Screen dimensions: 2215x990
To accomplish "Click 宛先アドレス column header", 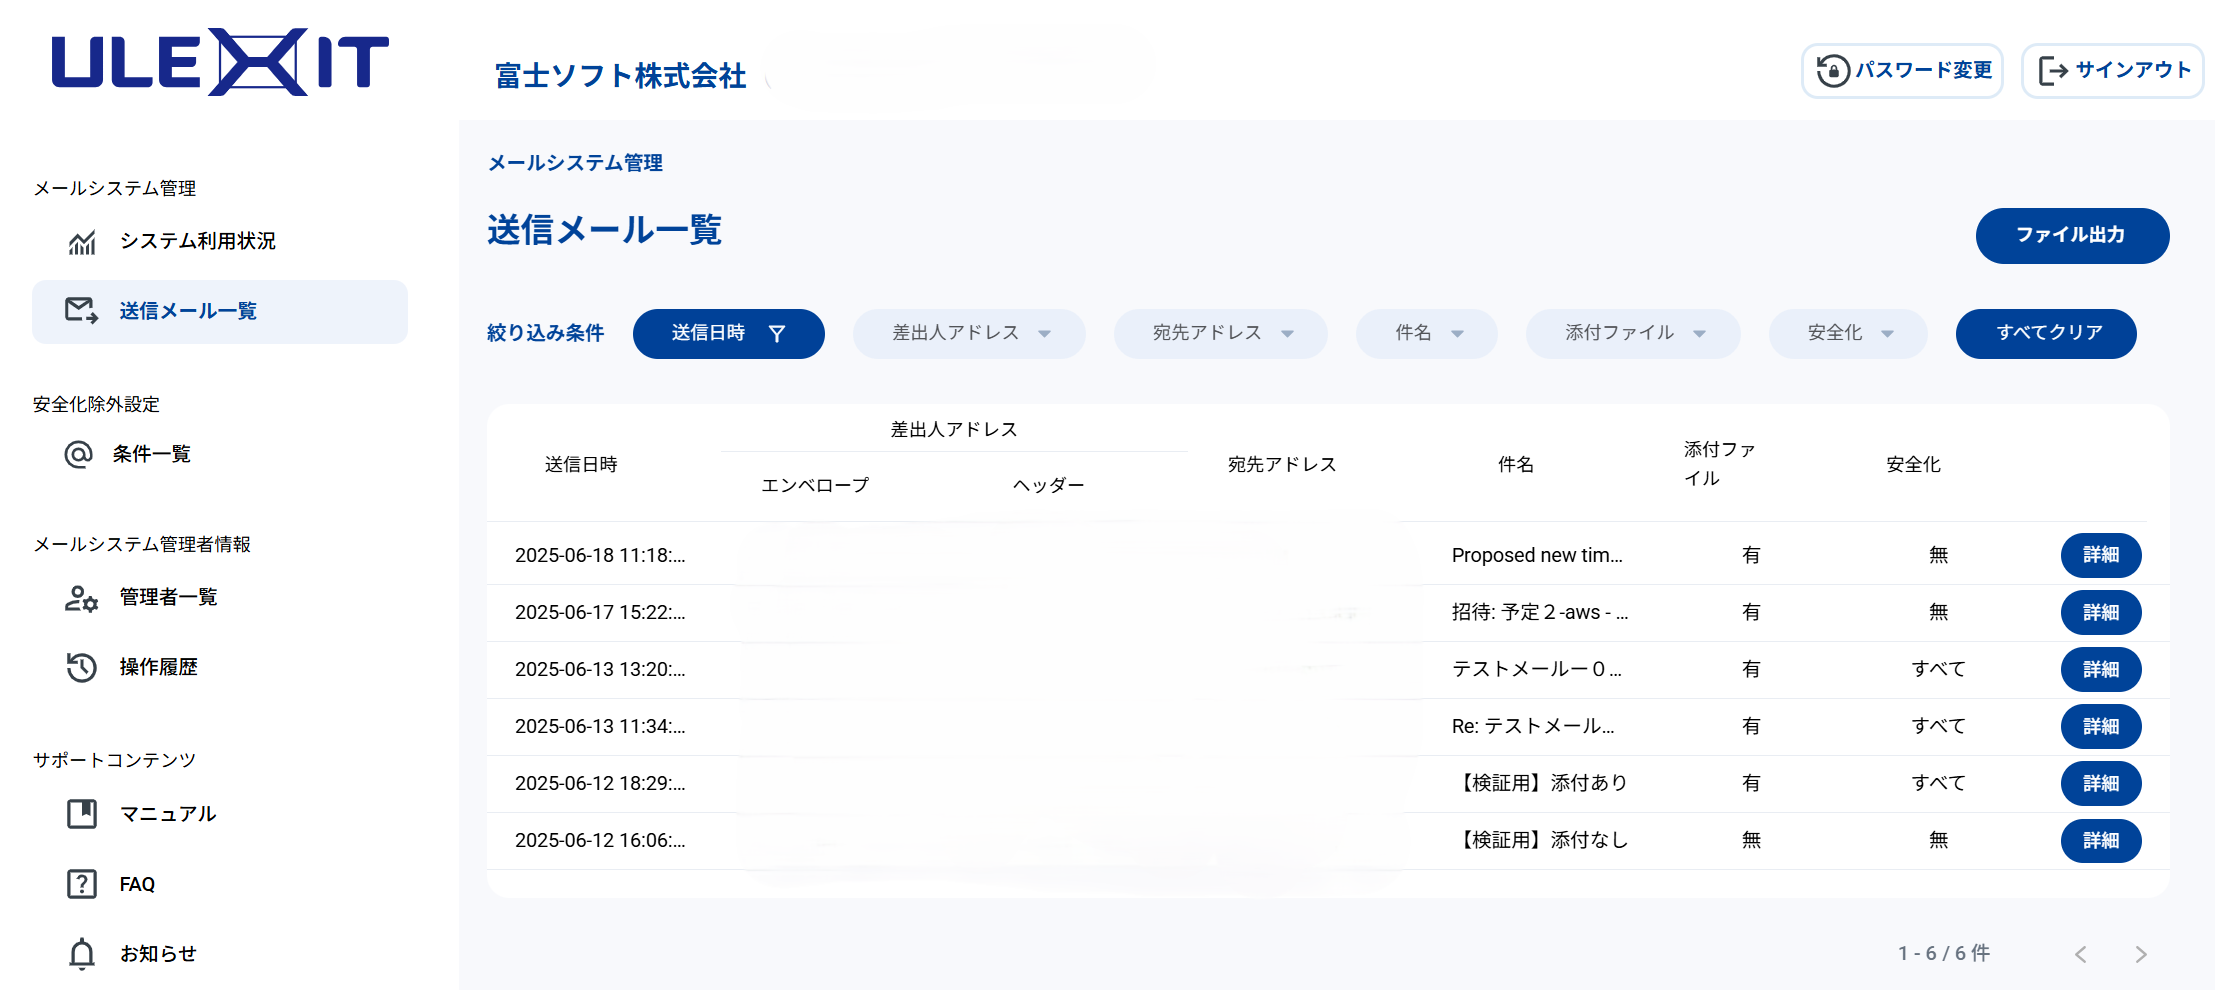I will pyautogui.click(x=1282, y=464).
